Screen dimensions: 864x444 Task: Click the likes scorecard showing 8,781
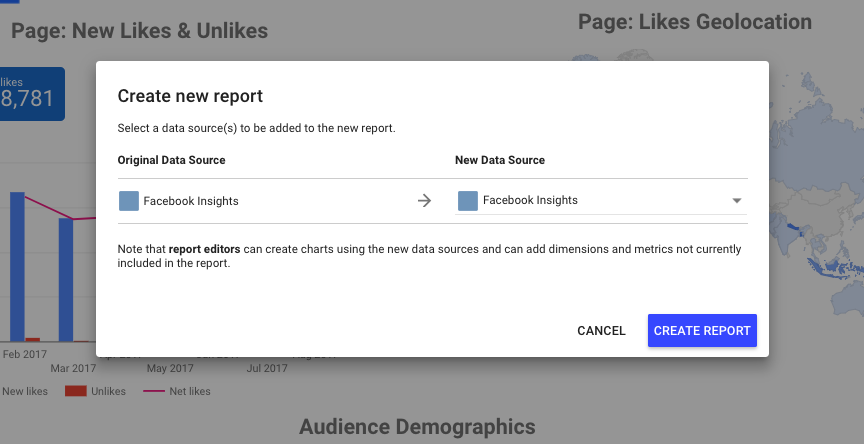point(30,94)
